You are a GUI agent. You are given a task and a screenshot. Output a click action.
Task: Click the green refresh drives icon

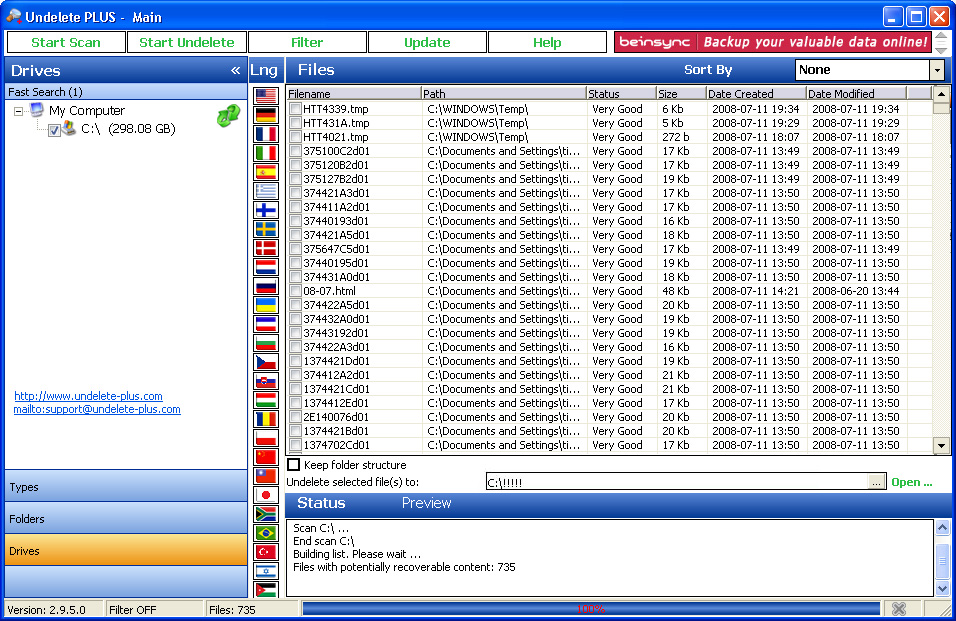[x=229, y=115]
